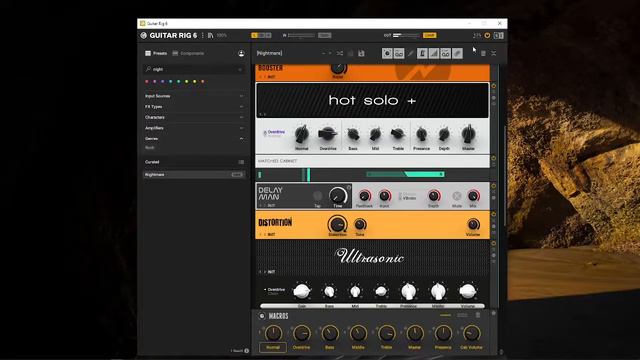Select the Nightmare preset in results

click(194, 175)
